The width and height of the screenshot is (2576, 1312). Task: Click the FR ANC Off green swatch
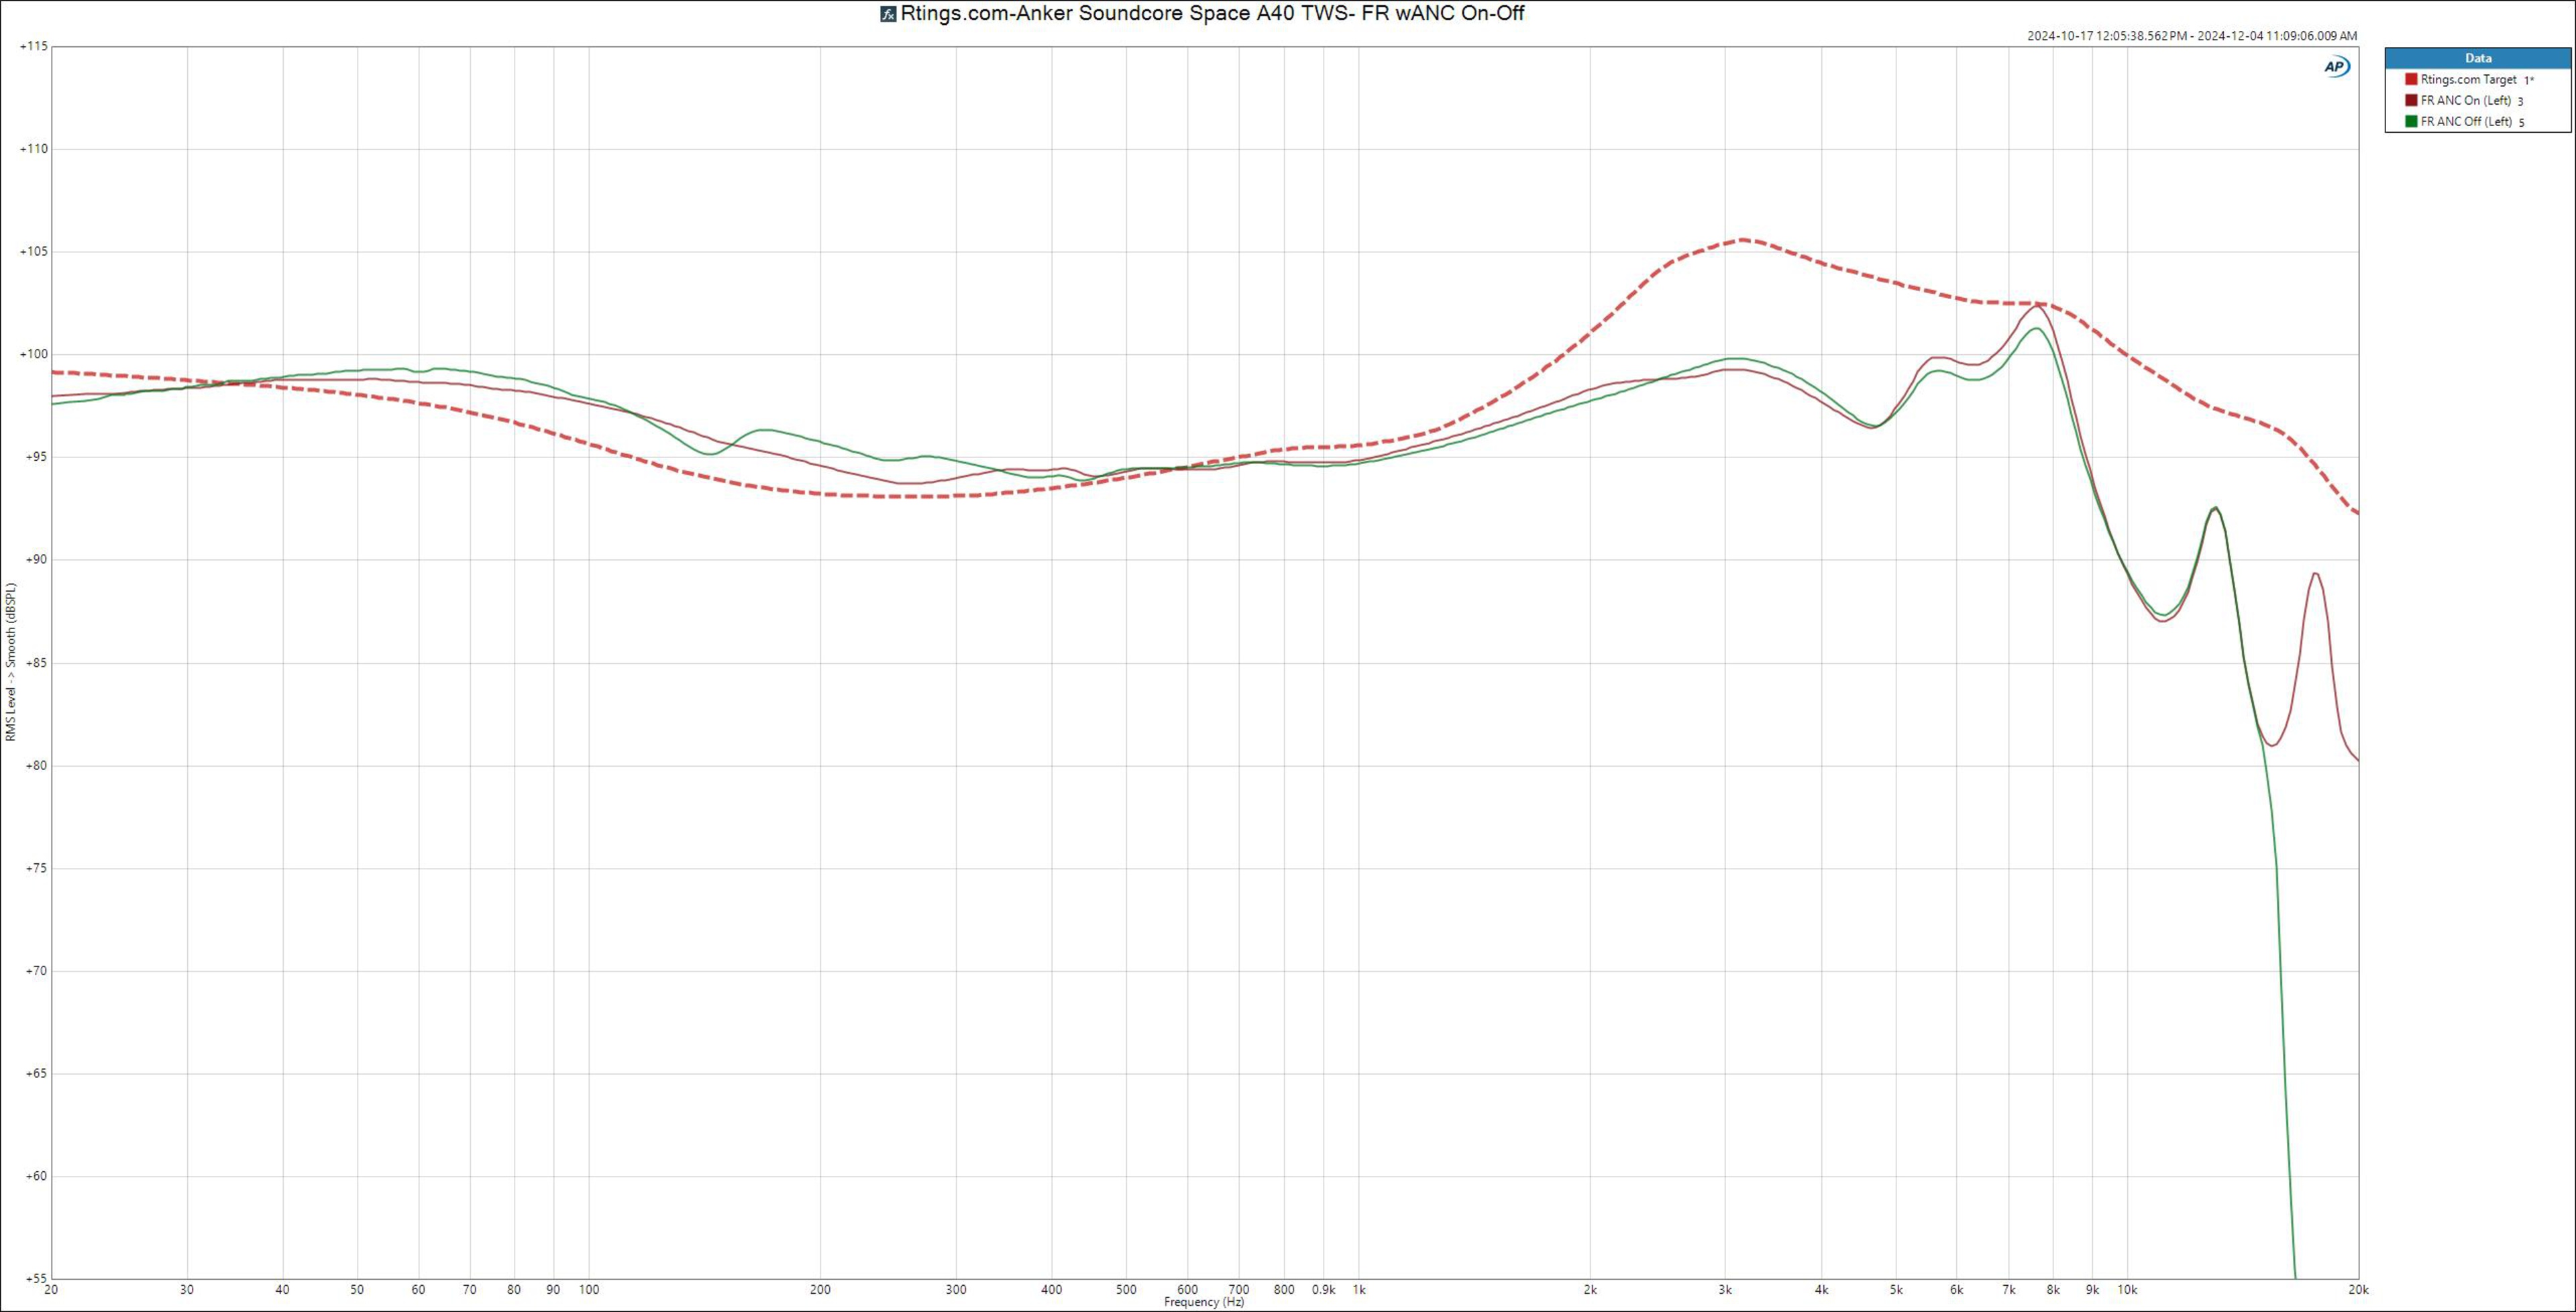[x=2411, y=121]
